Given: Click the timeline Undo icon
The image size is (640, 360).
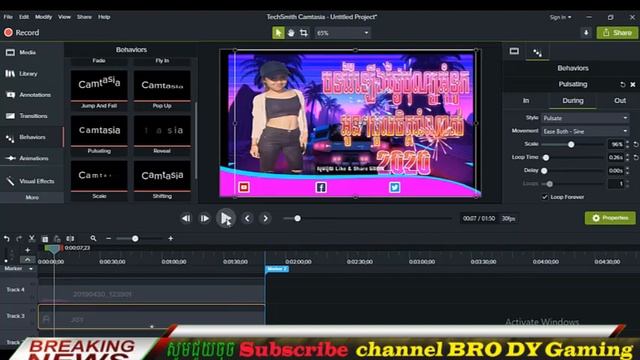Looking at the screenshot, I should [x=7, y=238].
